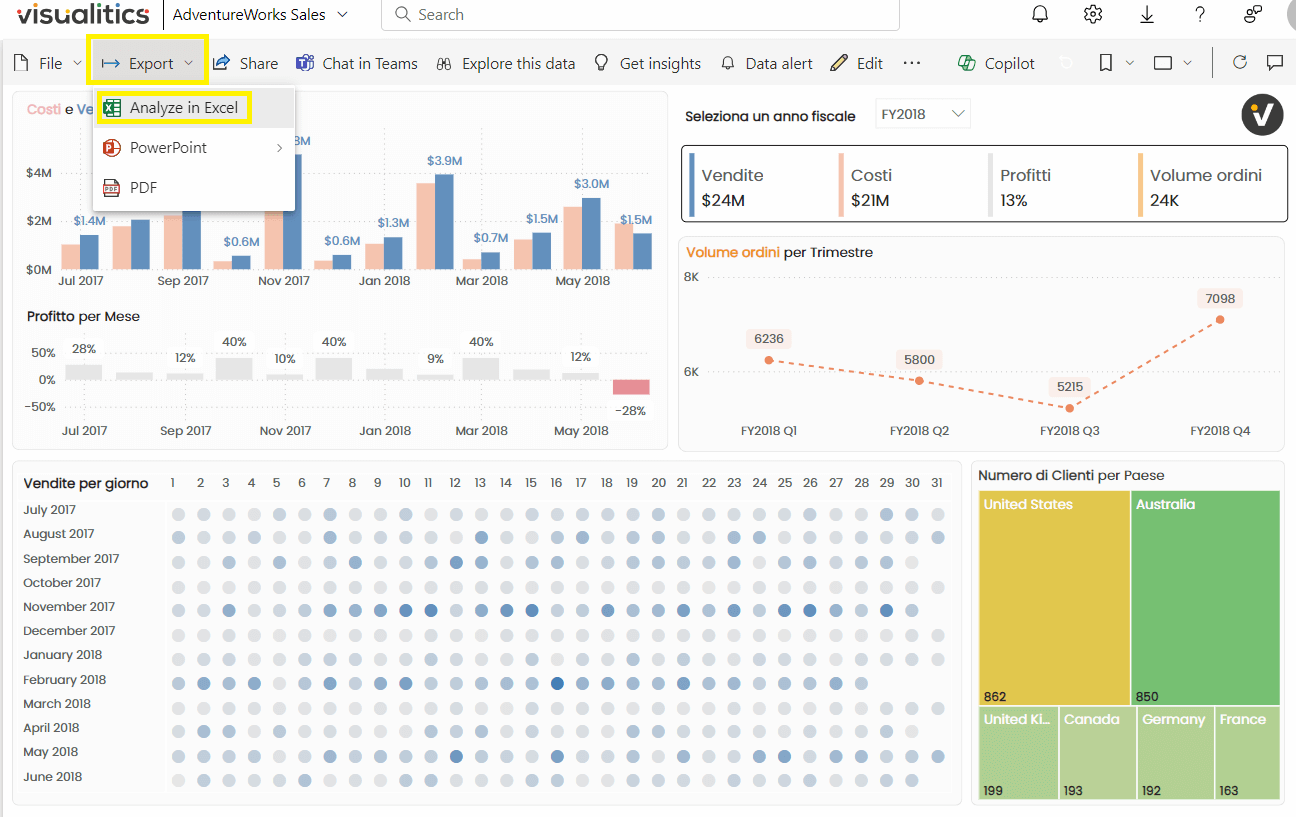Open the settings gear icon
This screenshot has height=817, width=1296.
pyautogui.click(x=1093, y=14)
